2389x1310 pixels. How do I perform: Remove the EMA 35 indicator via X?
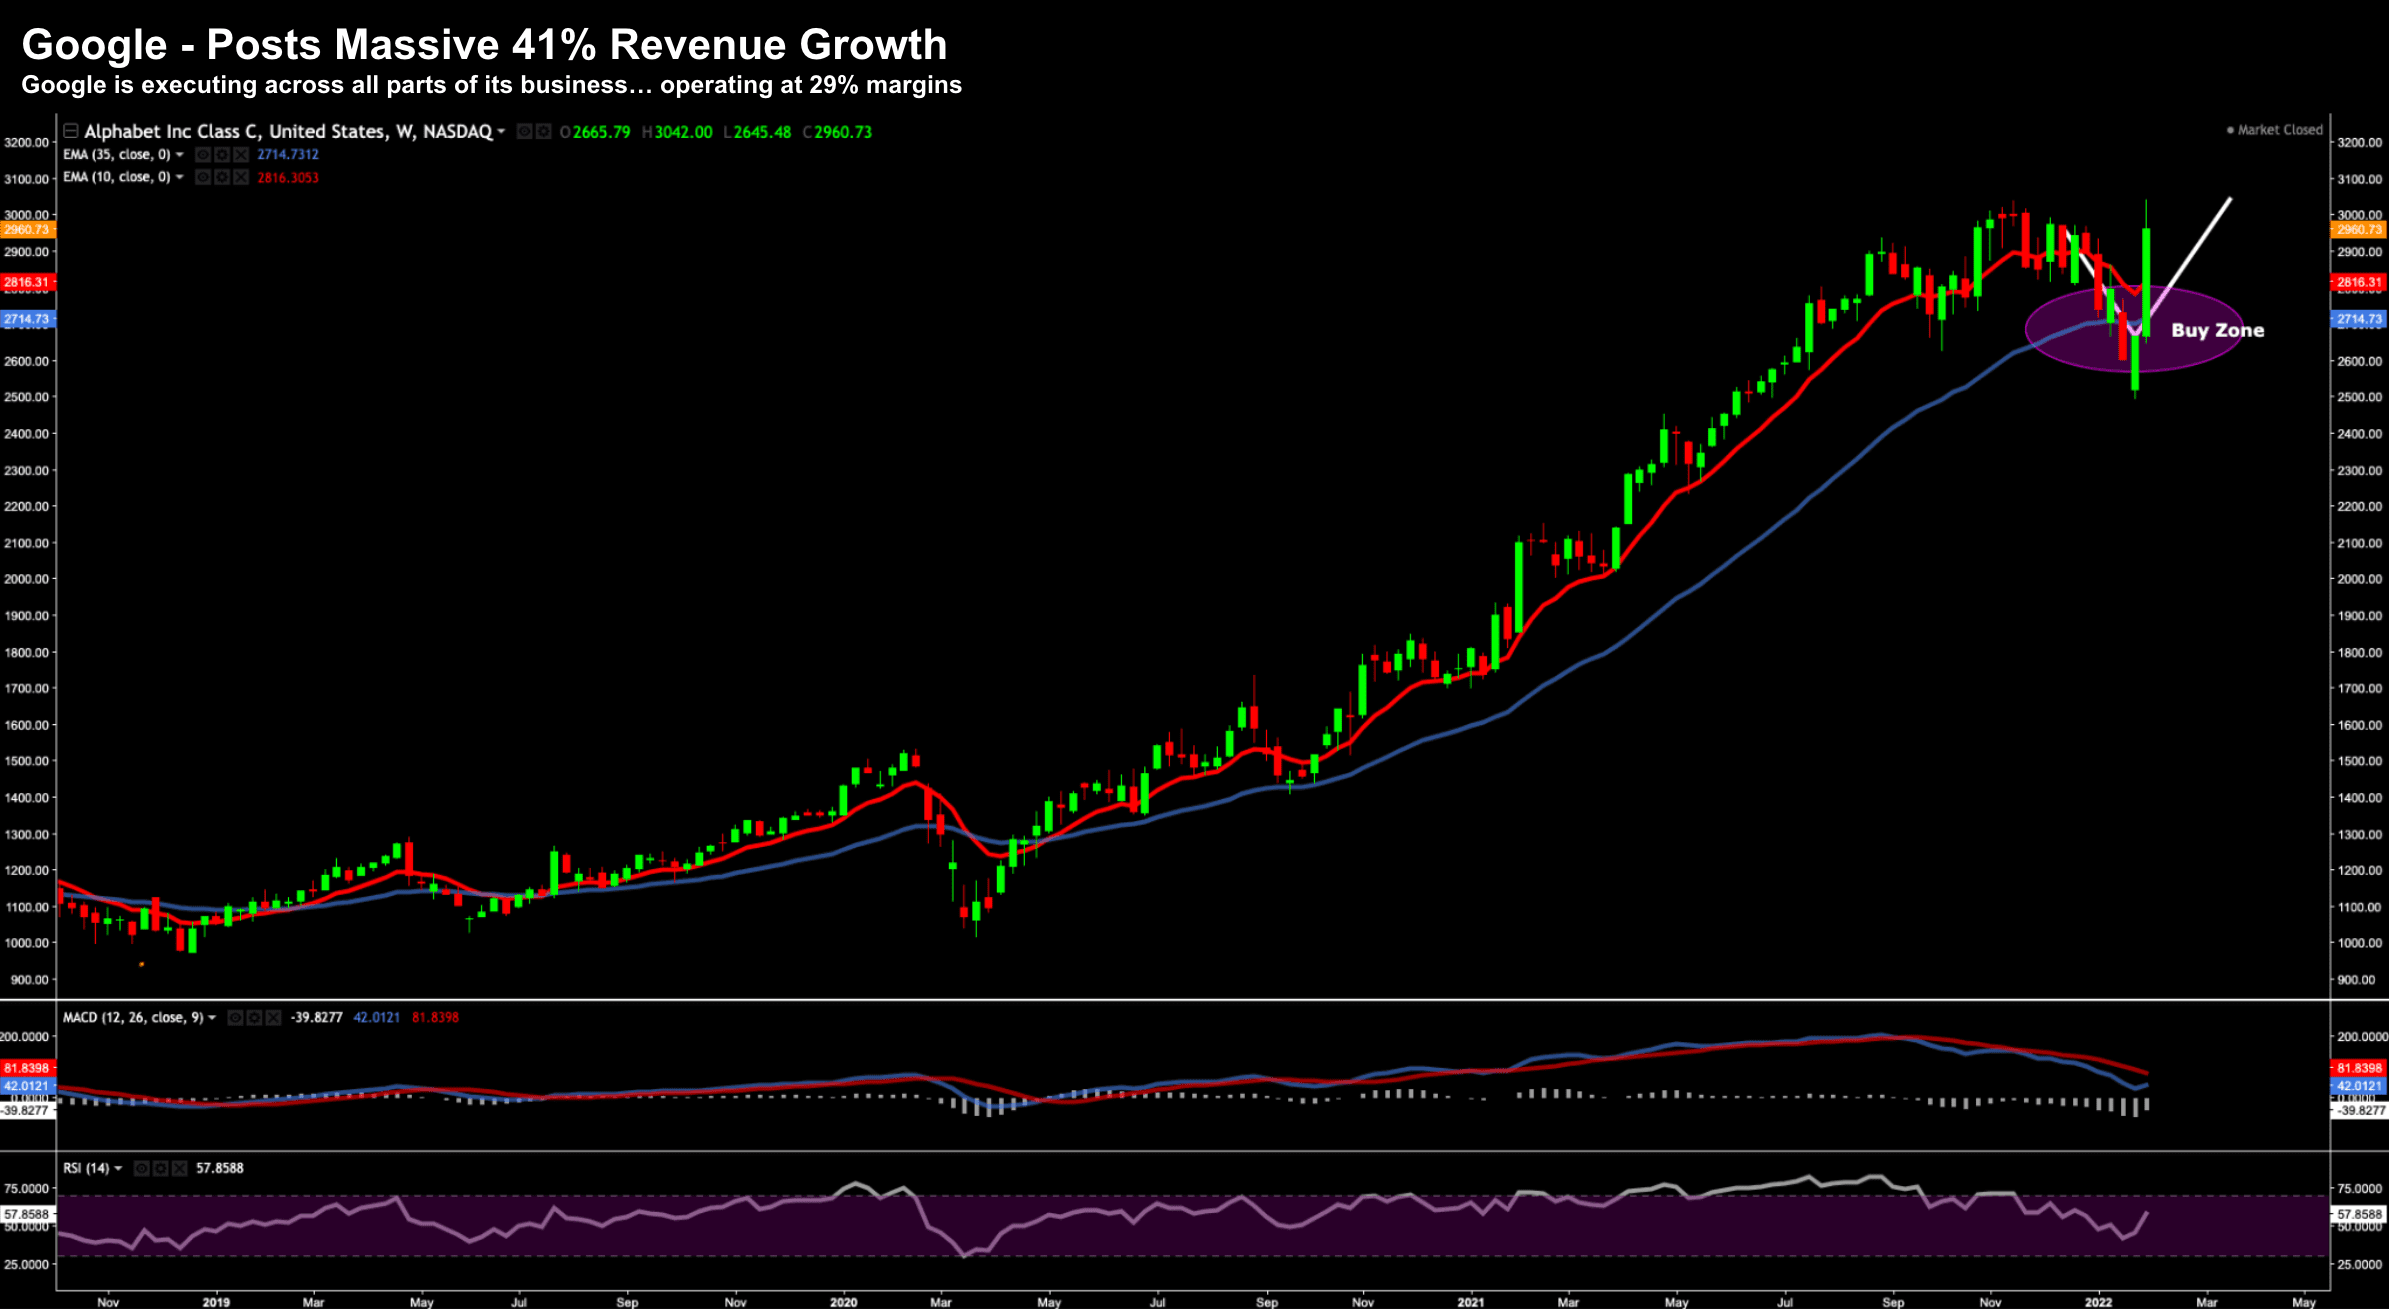point(241,155)
